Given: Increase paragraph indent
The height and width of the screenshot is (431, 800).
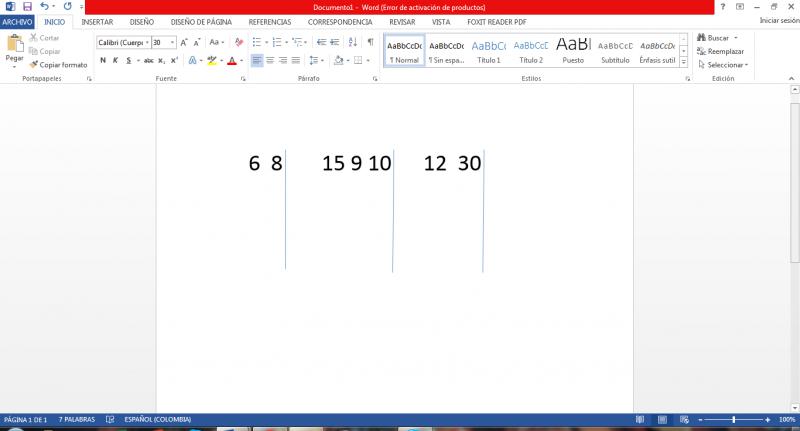Looking at the screenshot, I should click(335, 42).
